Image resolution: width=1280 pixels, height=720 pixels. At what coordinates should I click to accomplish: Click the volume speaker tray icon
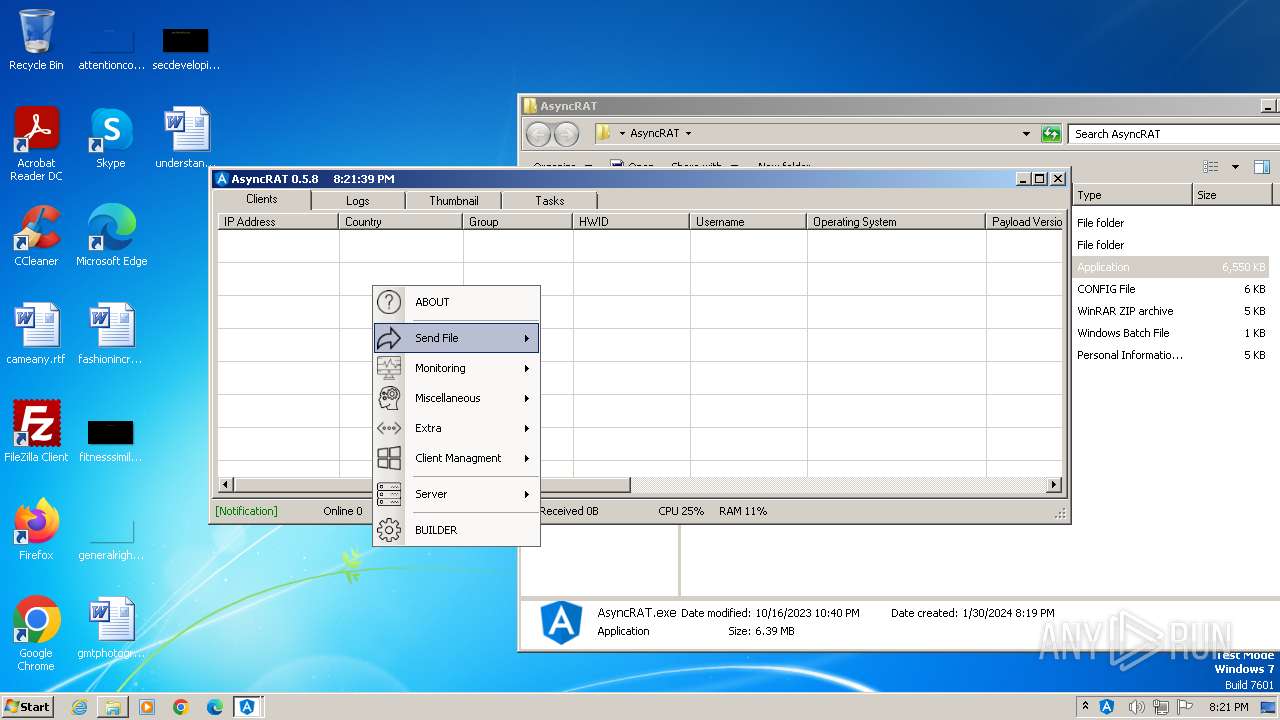coord(1137,707)
